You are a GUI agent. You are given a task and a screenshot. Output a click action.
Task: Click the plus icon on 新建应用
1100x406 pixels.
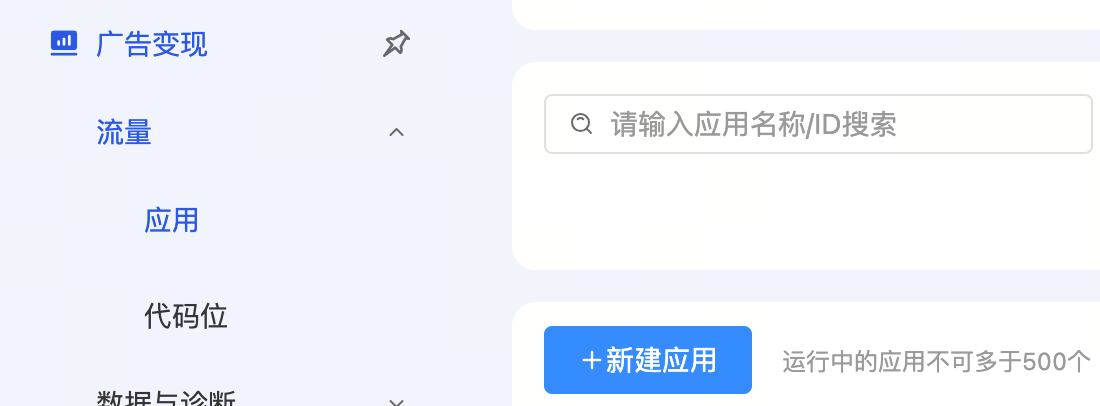tap(592, 360)
